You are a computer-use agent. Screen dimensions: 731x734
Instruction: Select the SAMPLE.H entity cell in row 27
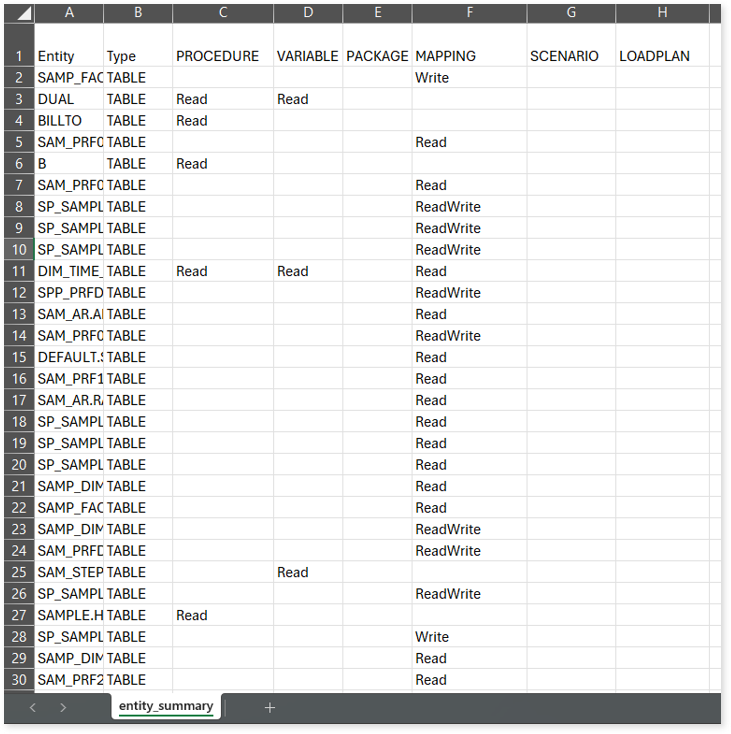pyautogui.click(x=69, y=615)
